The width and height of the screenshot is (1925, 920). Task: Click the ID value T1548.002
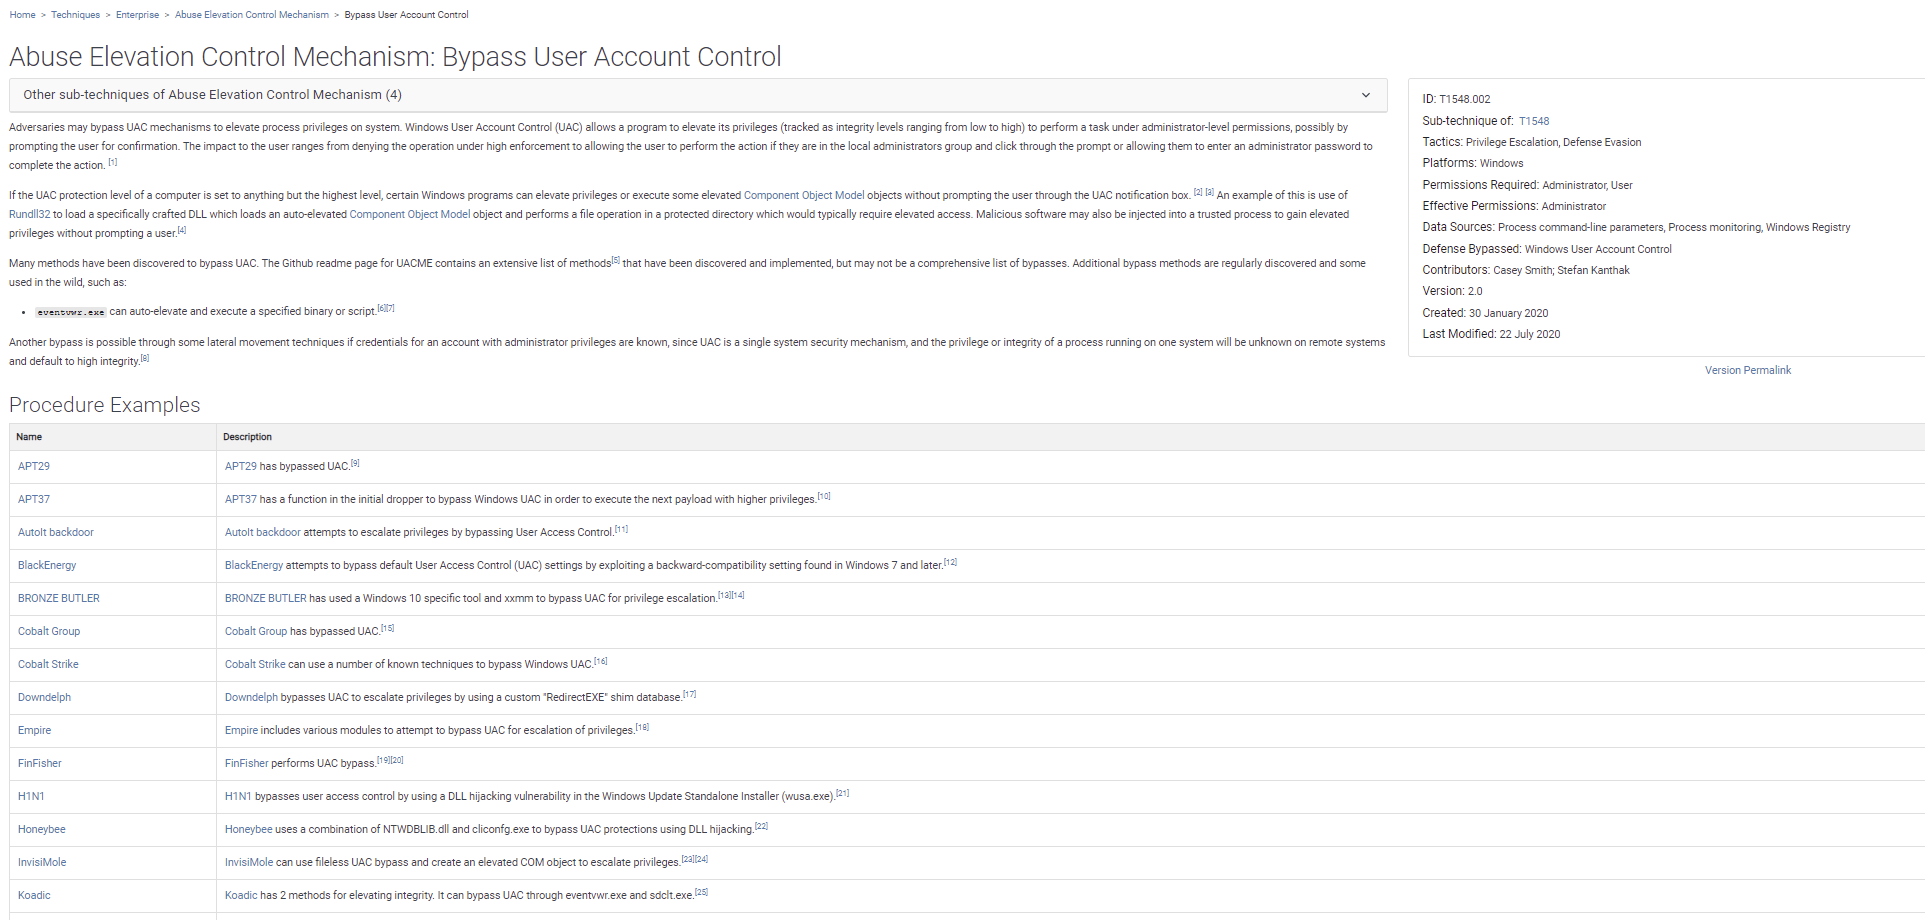click(1464, 99)
